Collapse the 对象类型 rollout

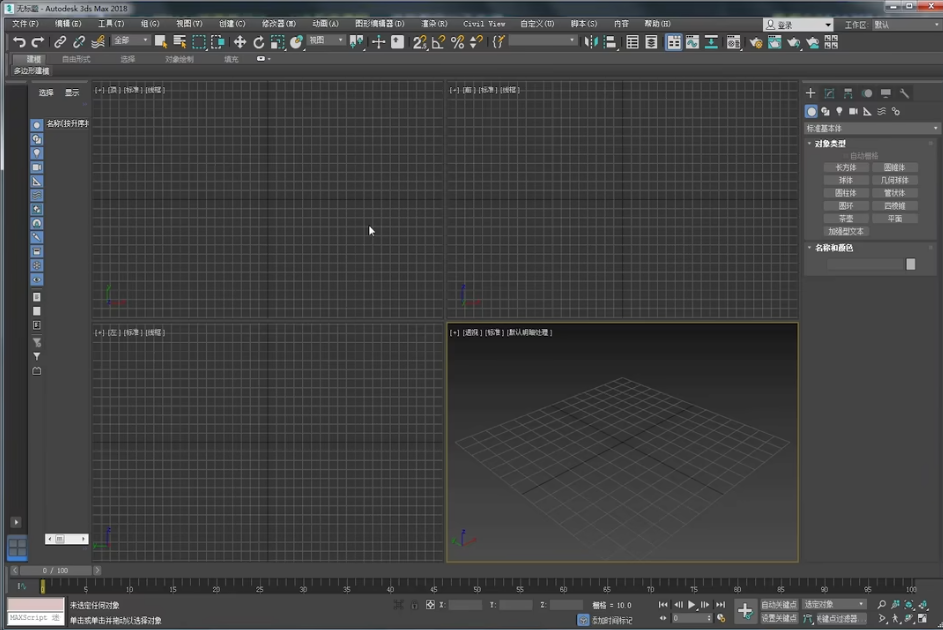coord(830,143)
